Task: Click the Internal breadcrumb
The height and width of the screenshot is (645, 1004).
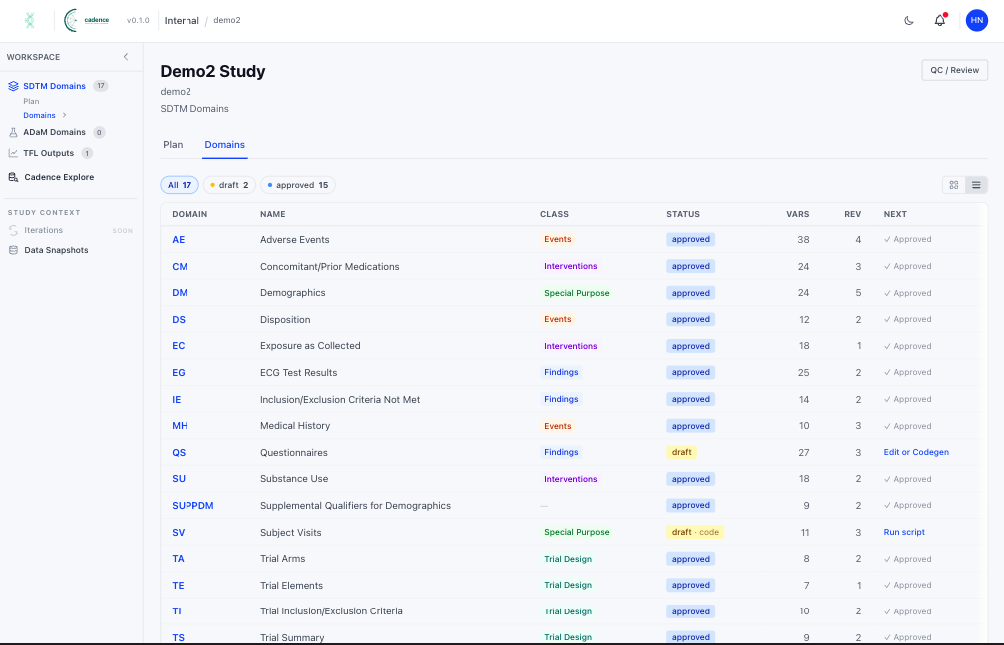Action: 181,20
